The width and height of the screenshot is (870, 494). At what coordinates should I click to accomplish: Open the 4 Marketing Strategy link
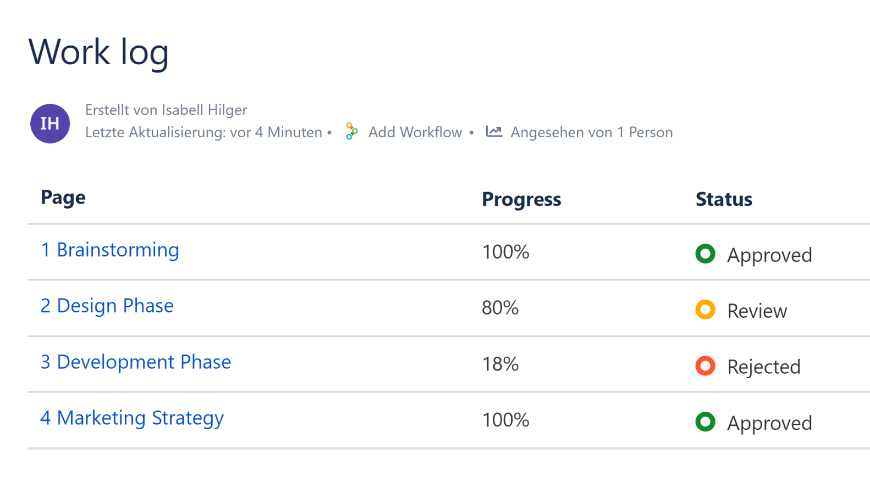[x=132, y=418]
